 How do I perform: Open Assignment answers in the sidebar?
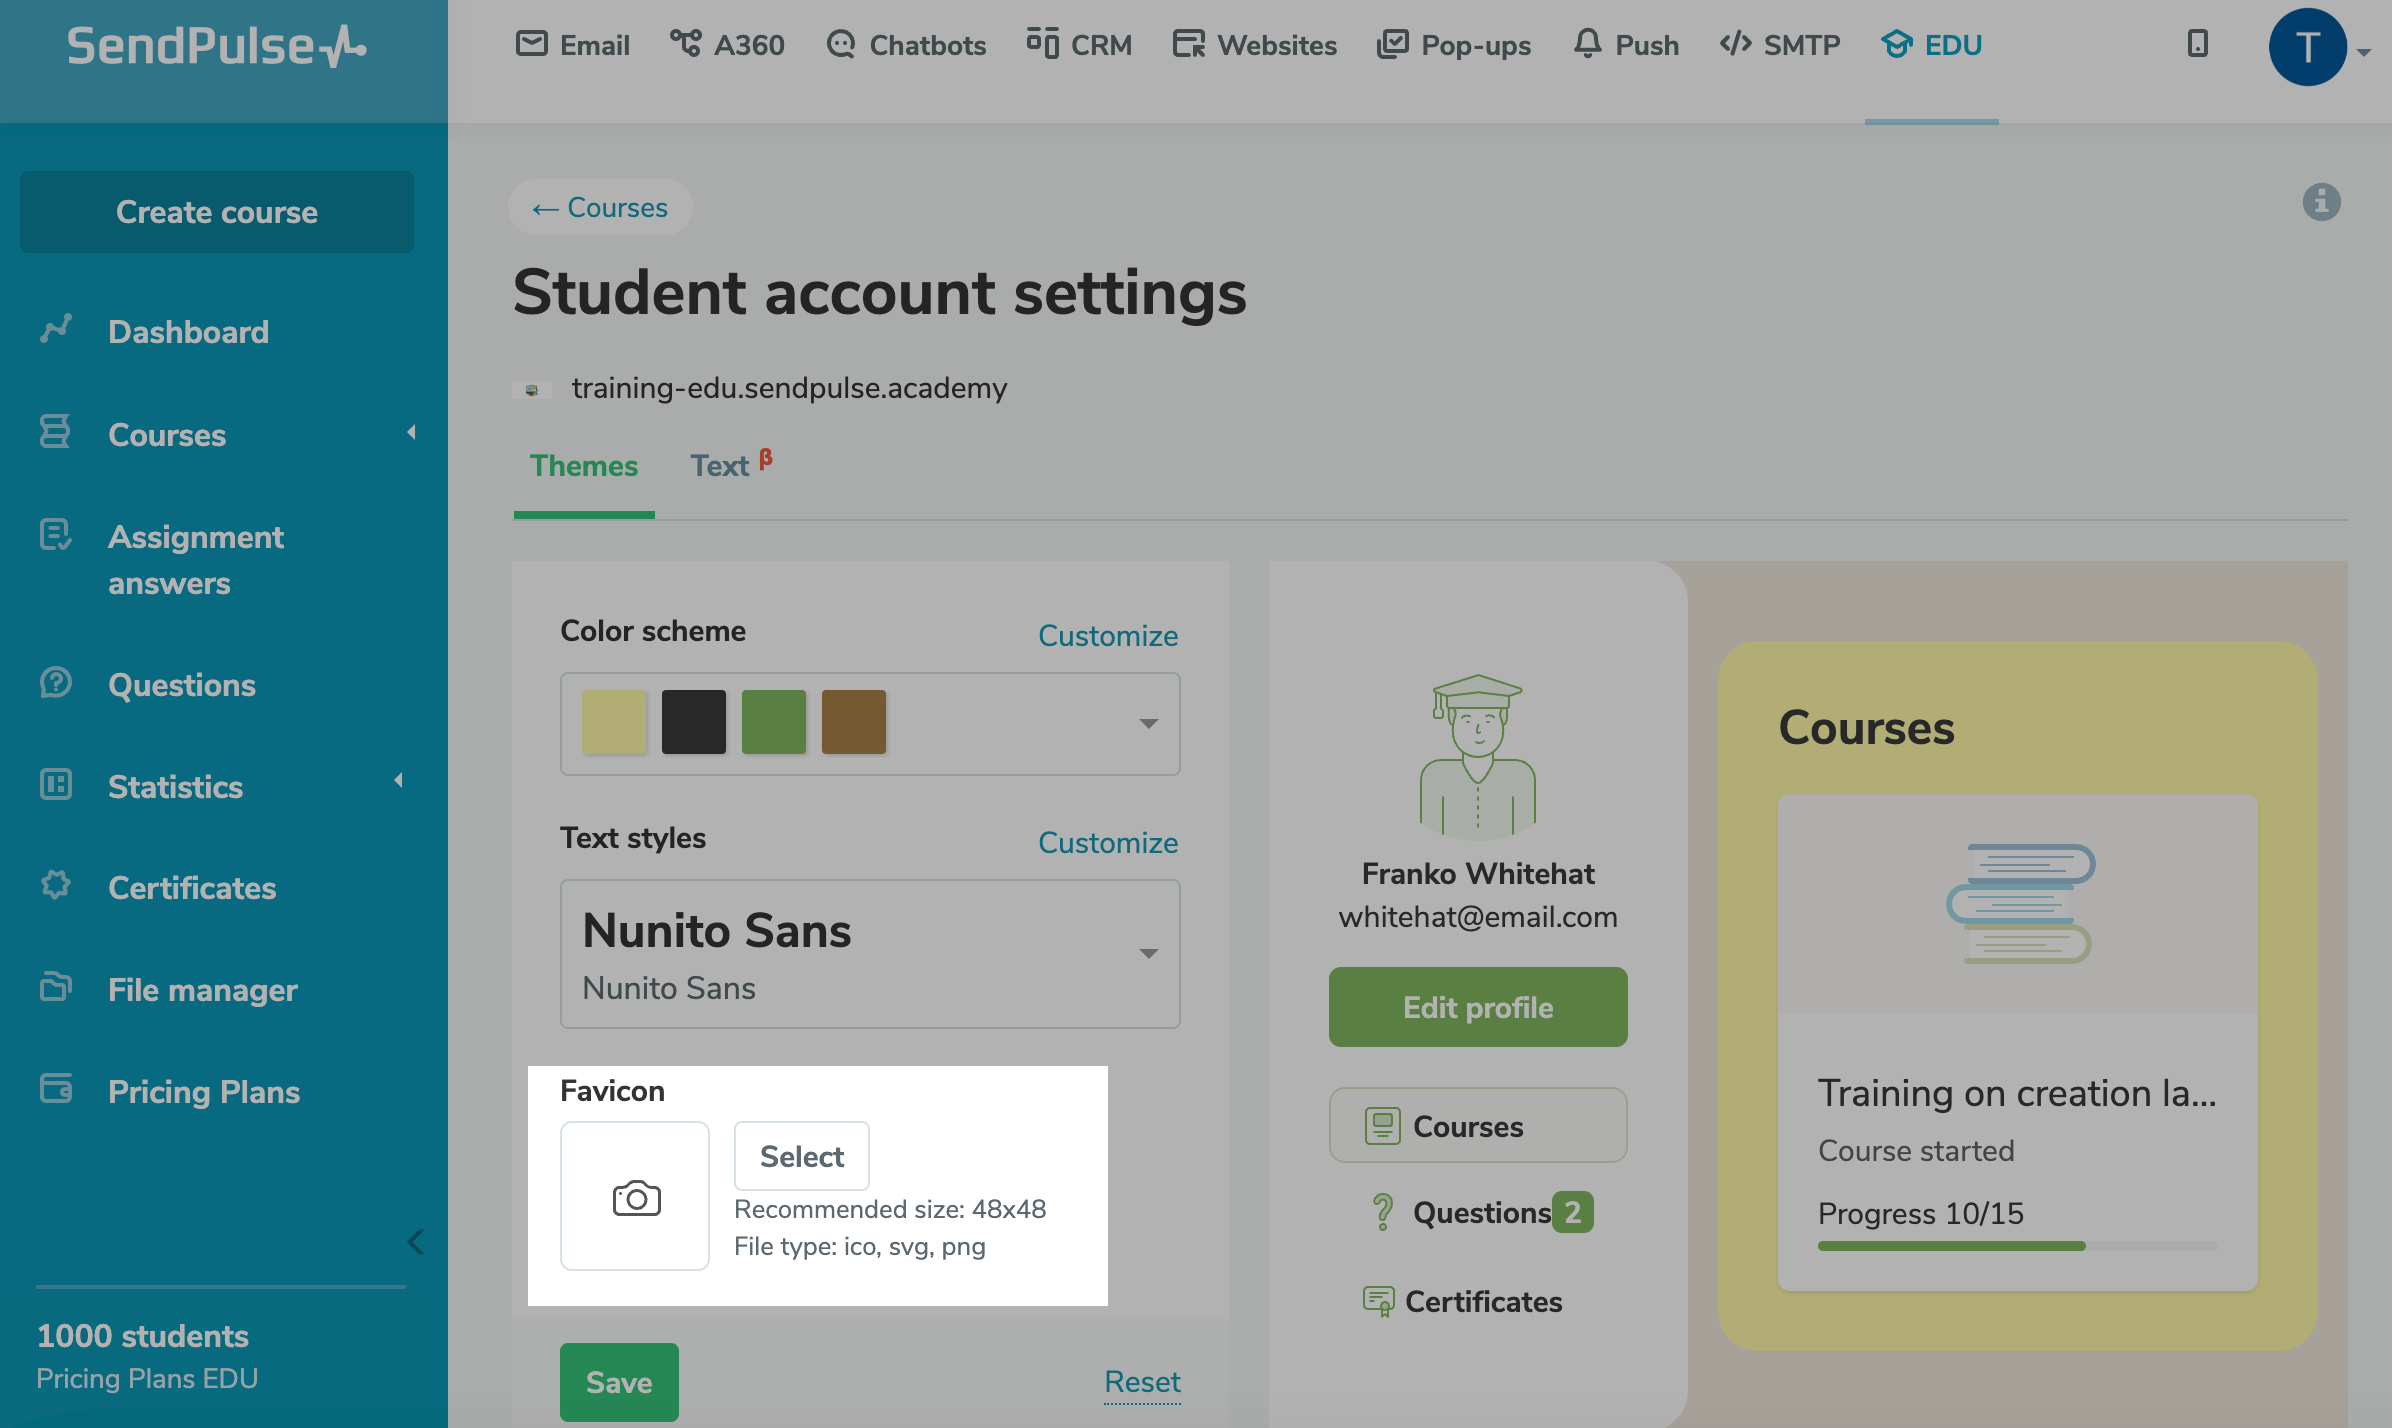click(x=195, y=560)
